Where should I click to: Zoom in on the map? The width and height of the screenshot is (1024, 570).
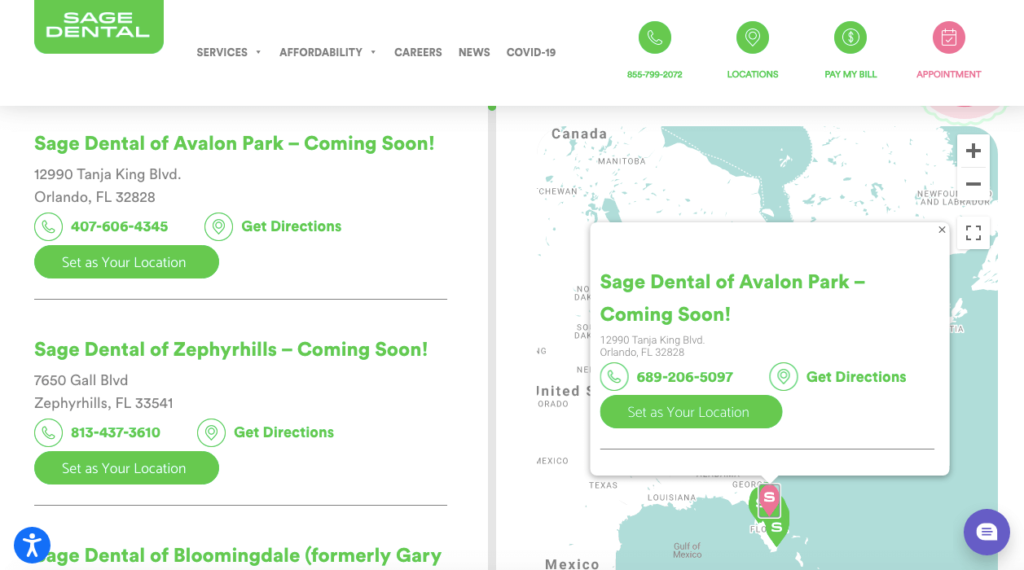(x=973, y=151)
